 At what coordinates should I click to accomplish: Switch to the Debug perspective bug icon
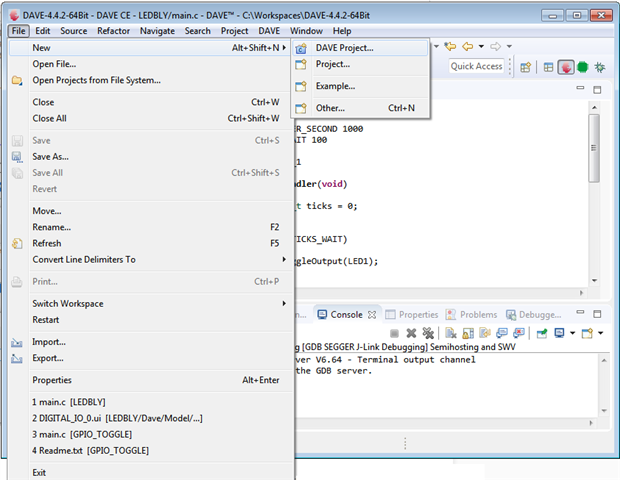(599, 67)
